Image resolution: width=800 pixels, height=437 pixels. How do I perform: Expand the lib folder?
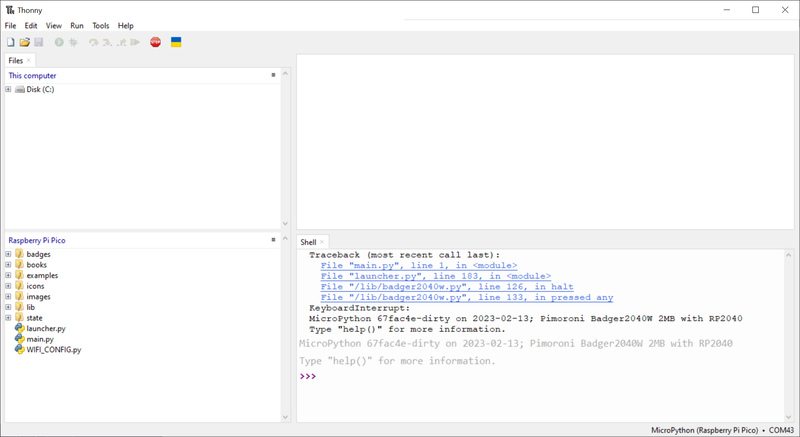point(8,307)
